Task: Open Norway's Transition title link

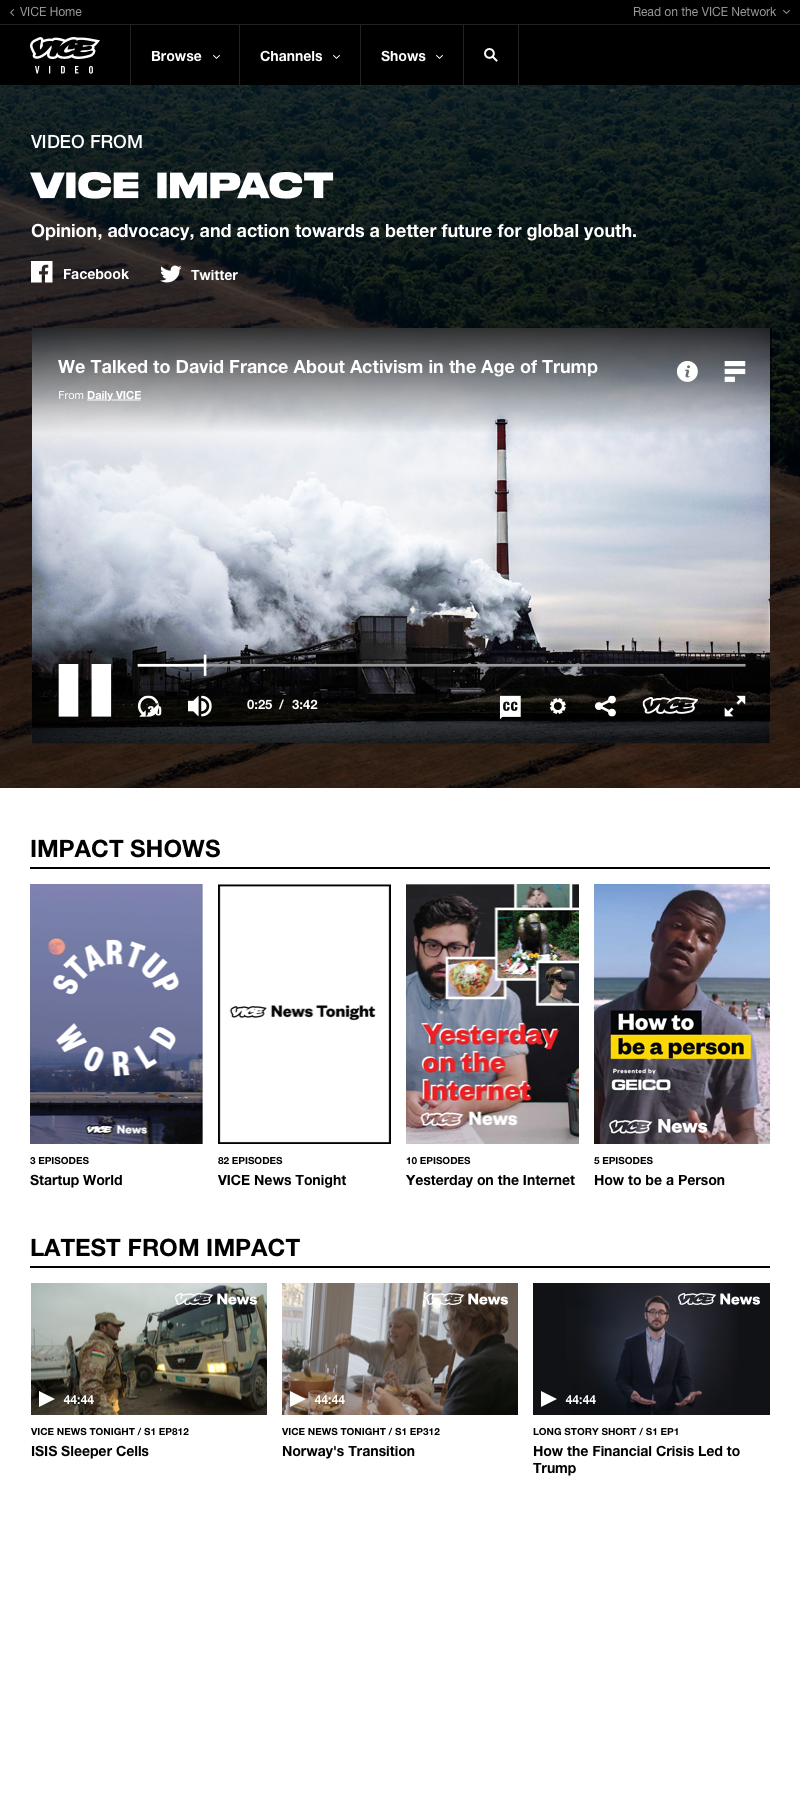Action: (348, 1451)
